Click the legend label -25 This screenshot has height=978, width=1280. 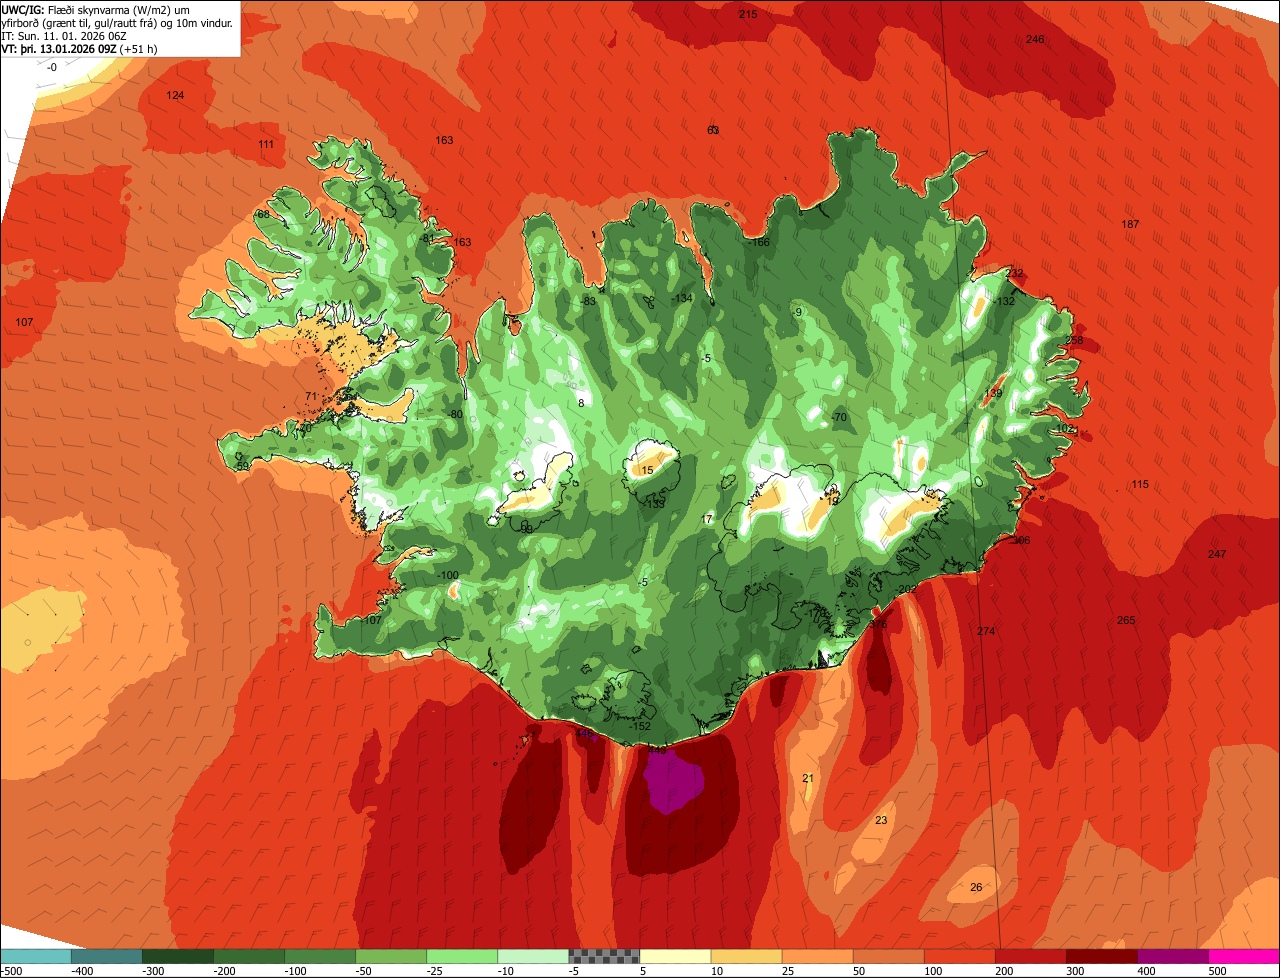[x=434, y=970]
